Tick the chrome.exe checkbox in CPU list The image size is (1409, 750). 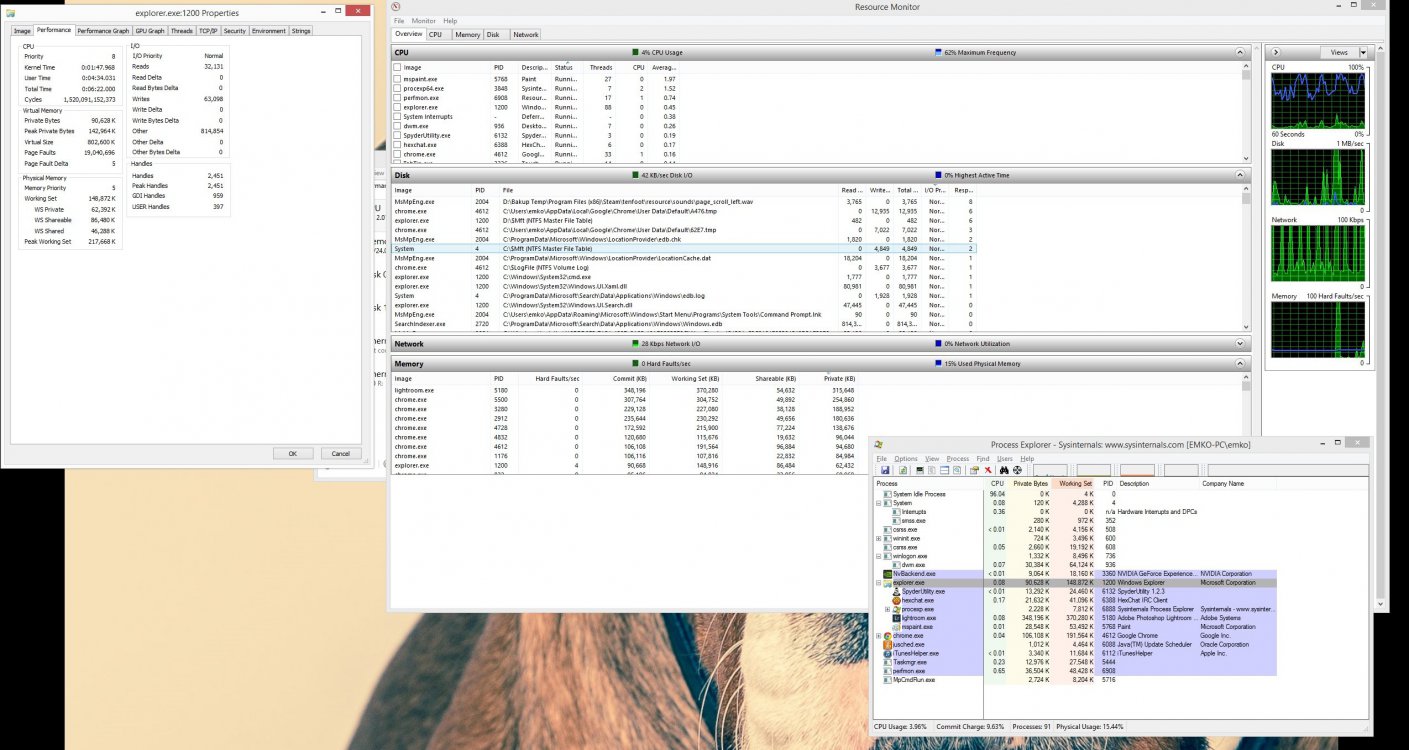click(398, 155)
